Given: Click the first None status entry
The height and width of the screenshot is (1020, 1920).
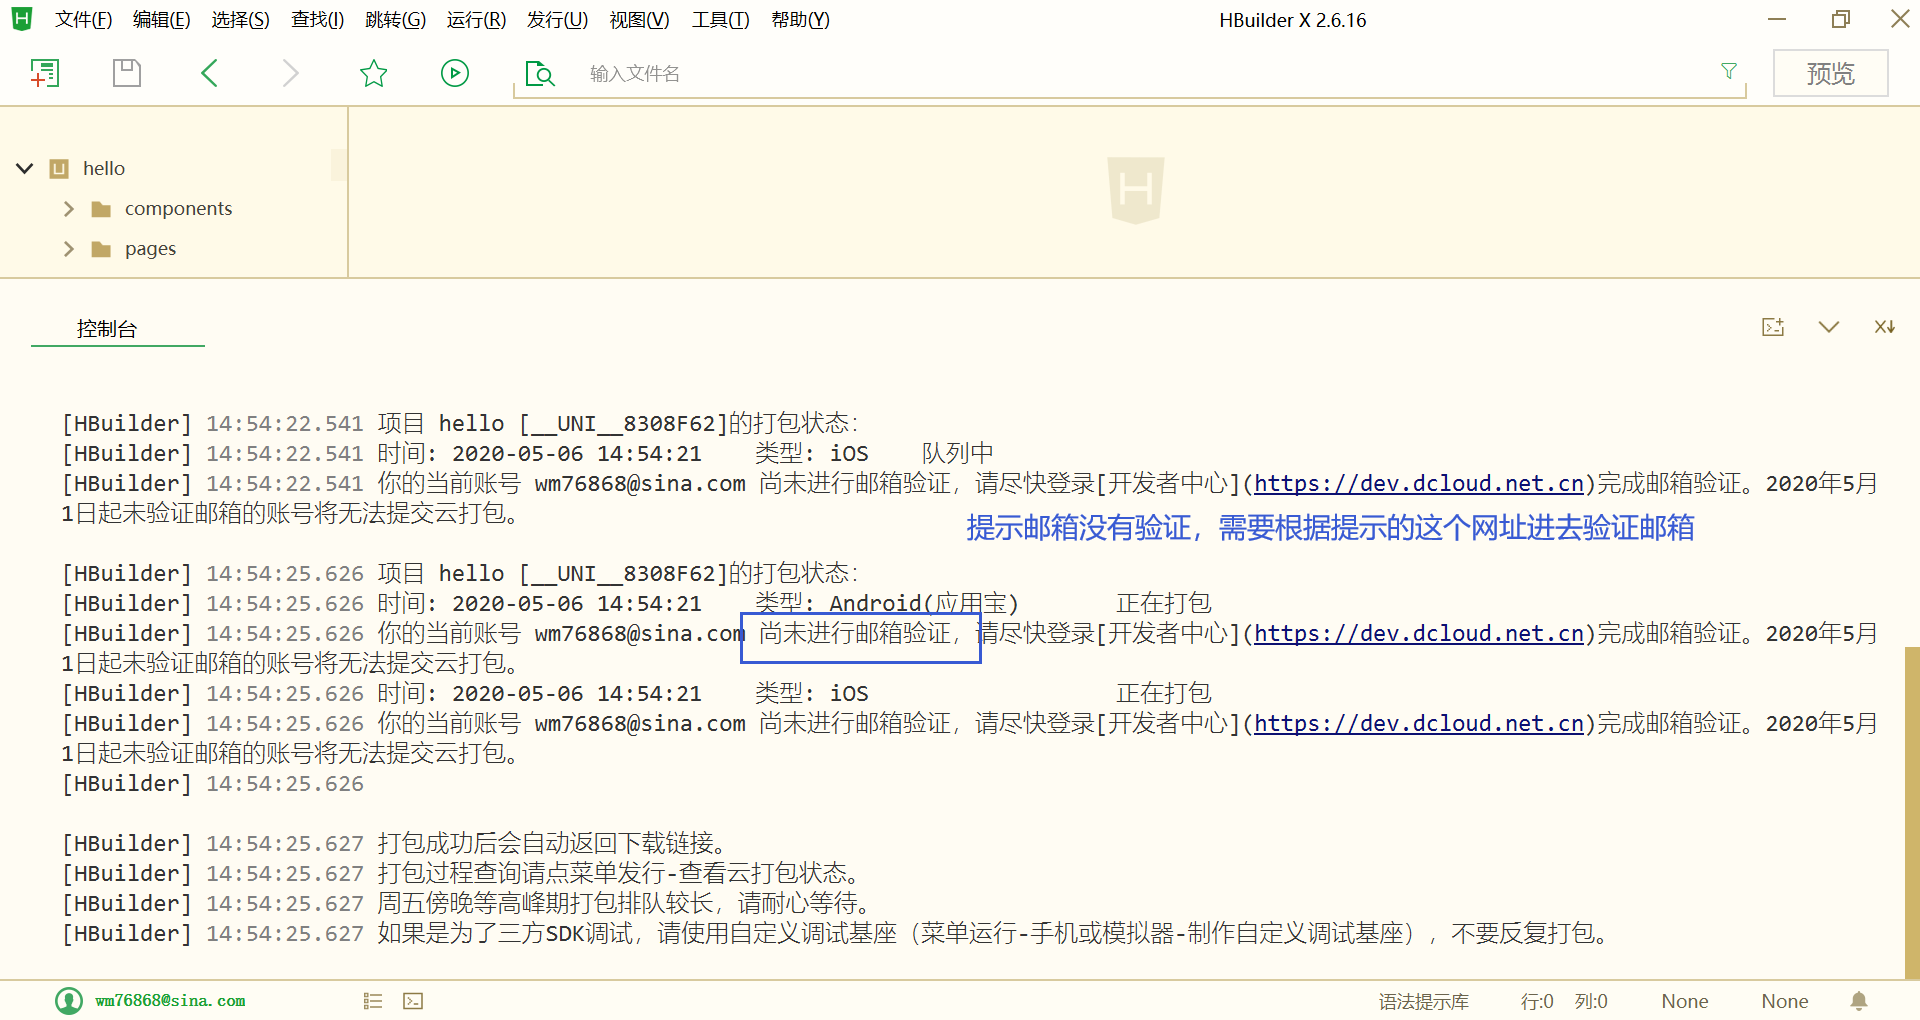Looking at the screenshot, I should pyautogui.click(x=1685, y=1001).
